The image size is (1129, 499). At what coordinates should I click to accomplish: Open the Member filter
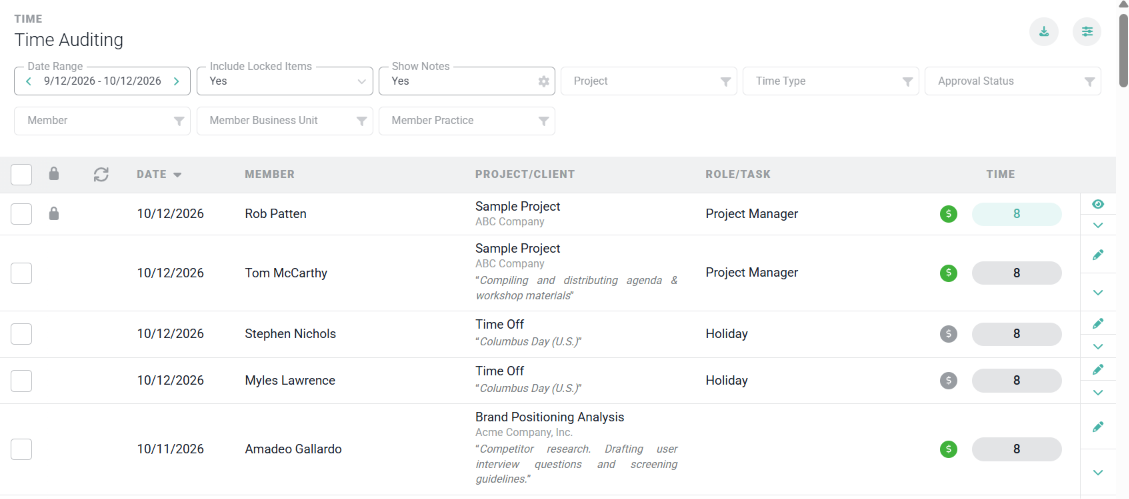point(102,121)
